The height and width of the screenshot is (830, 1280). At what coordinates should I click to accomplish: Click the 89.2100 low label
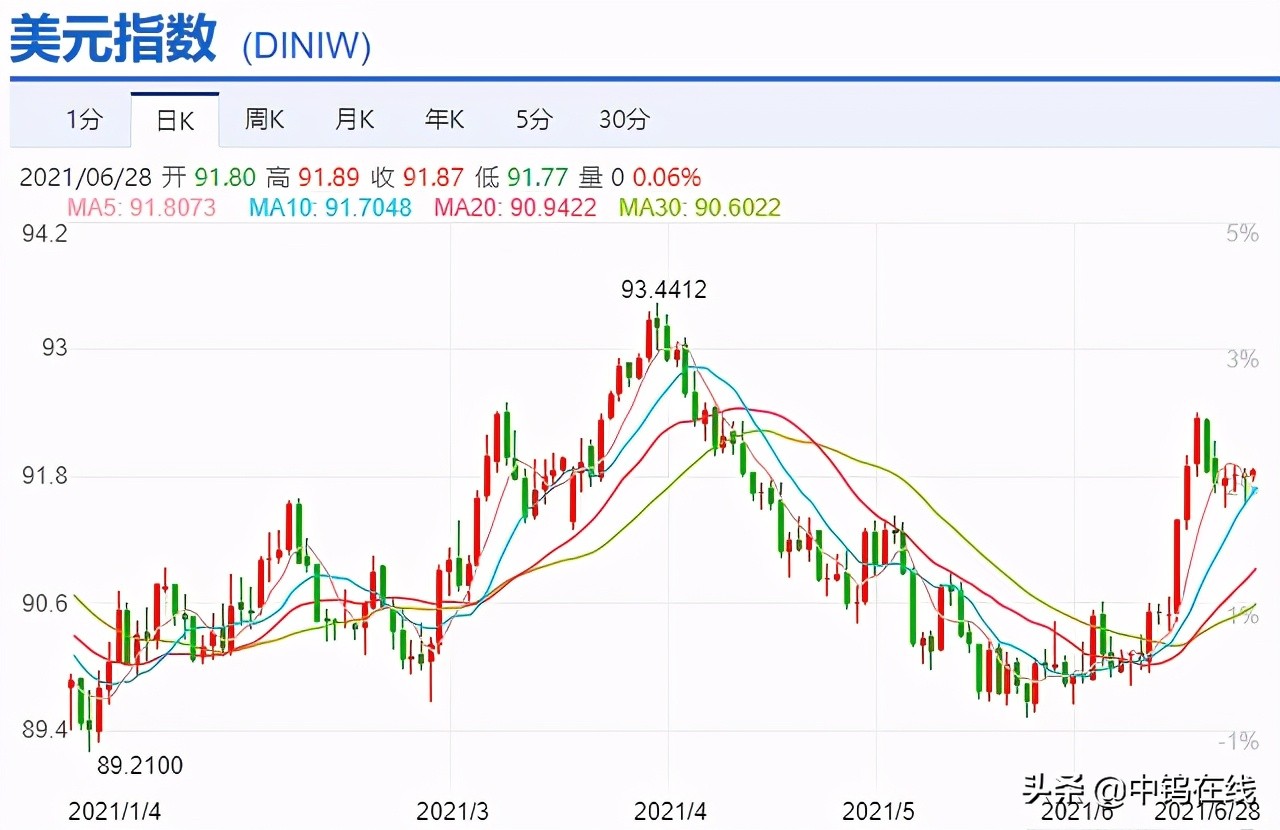click(140, 766)
